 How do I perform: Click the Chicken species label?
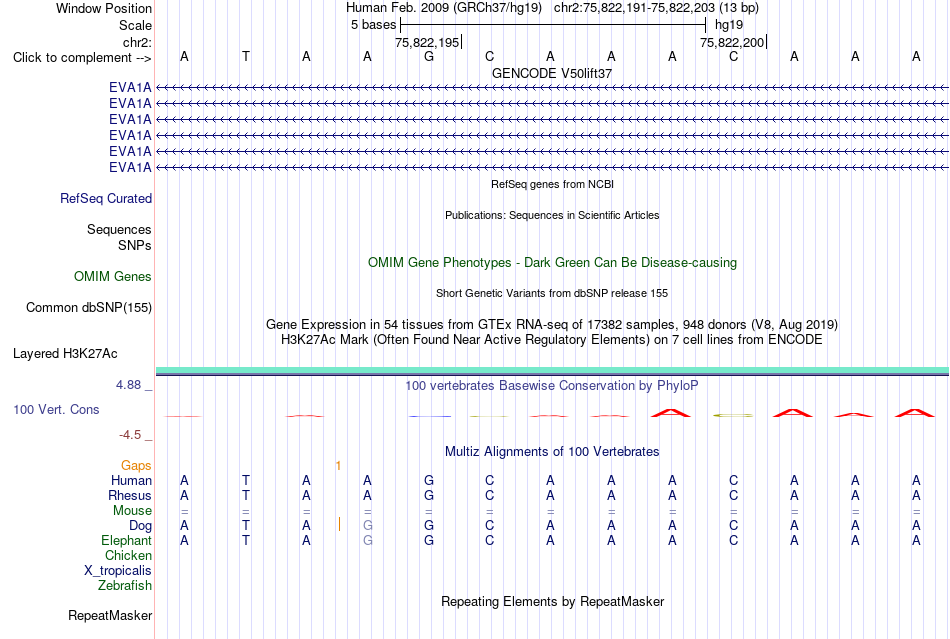(128, 556)
